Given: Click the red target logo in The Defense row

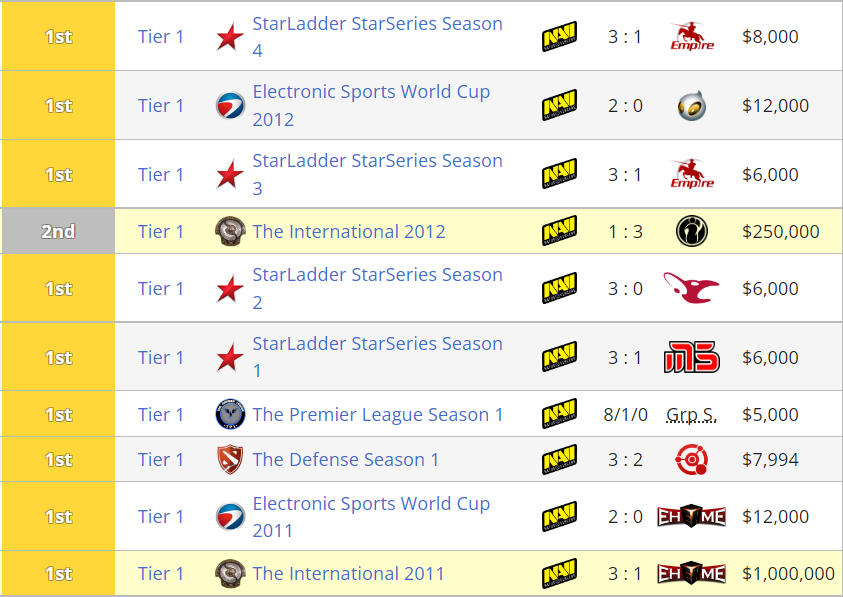Looking at the screenshot, I should (691, 460).
